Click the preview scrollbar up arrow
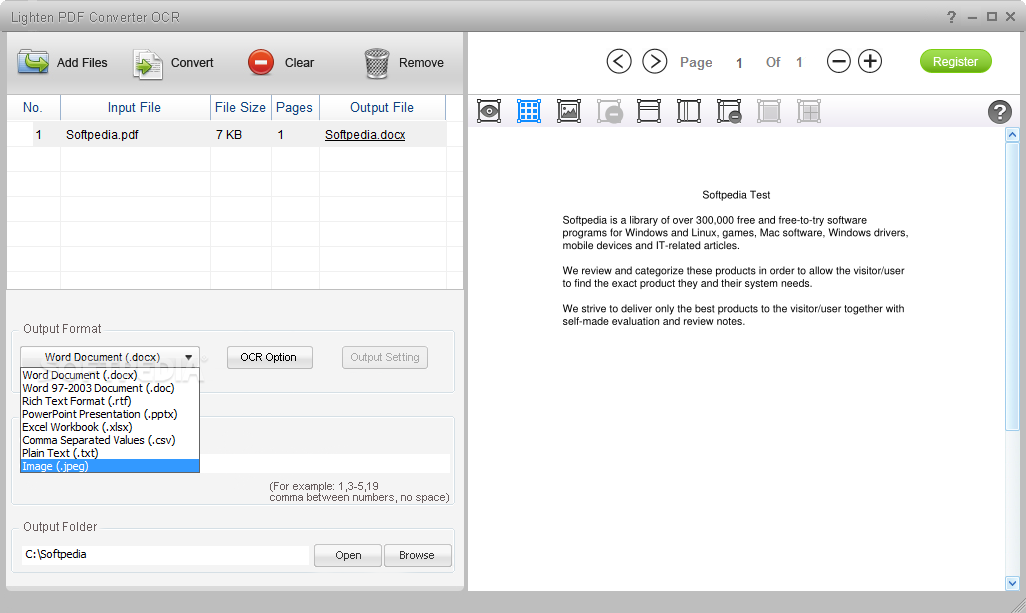 [x=1012, y=135]
